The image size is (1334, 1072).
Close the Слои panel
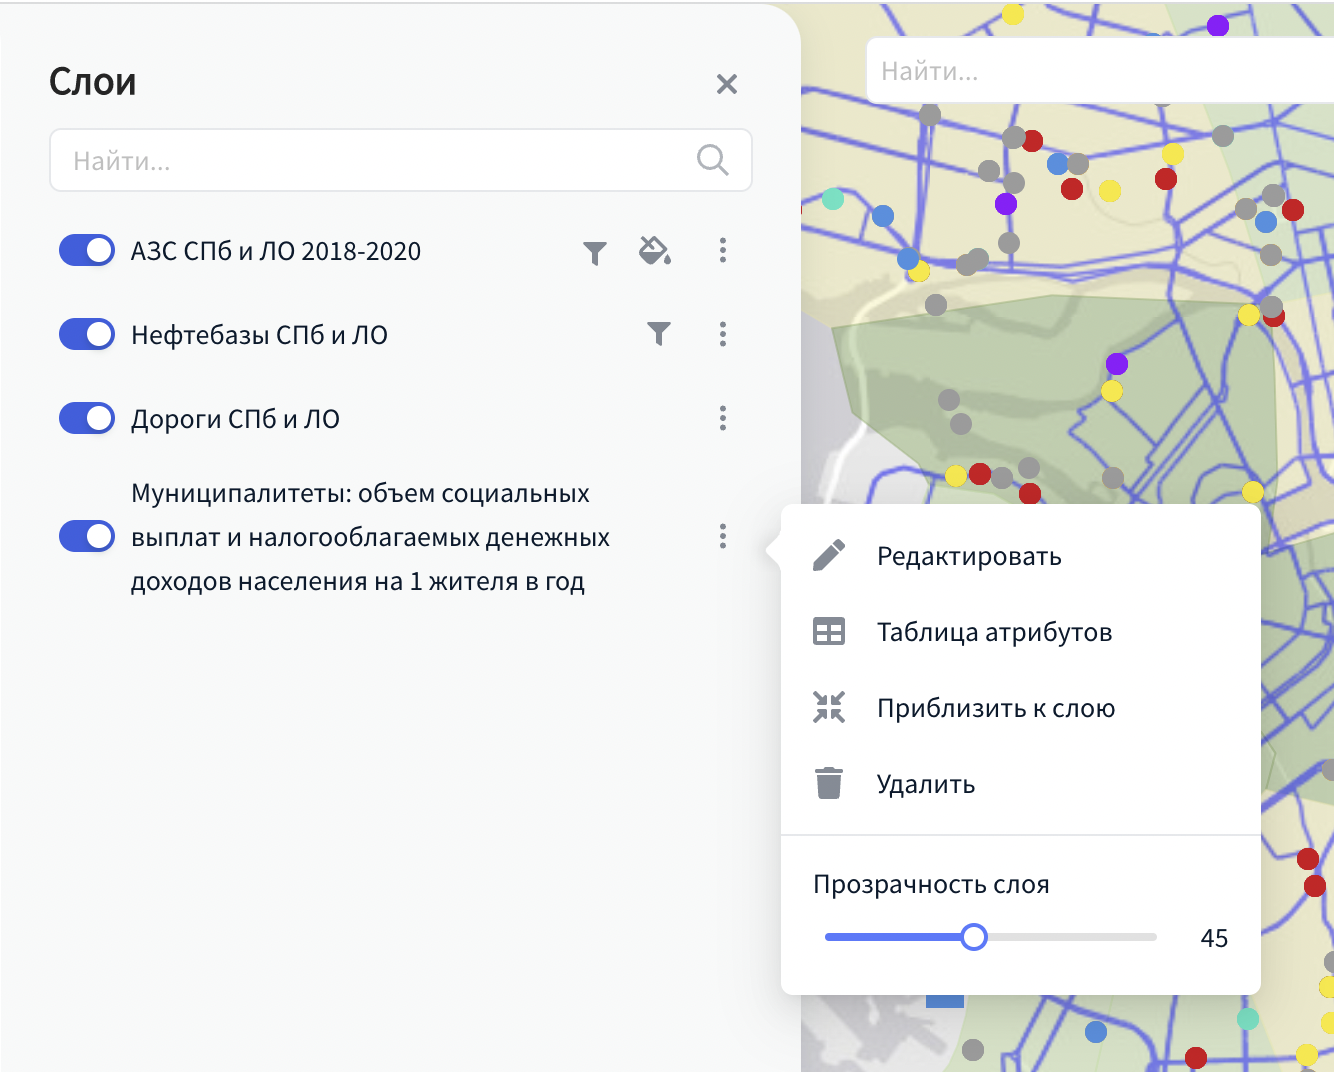(727, 84)
